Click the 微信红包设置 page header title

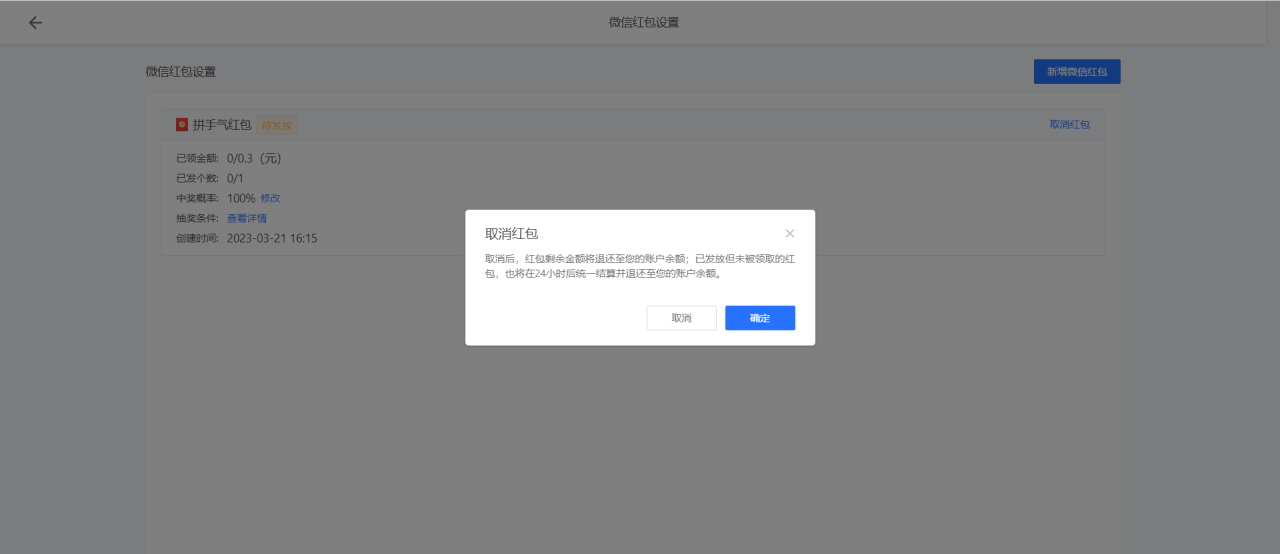(x=644, y=22)
